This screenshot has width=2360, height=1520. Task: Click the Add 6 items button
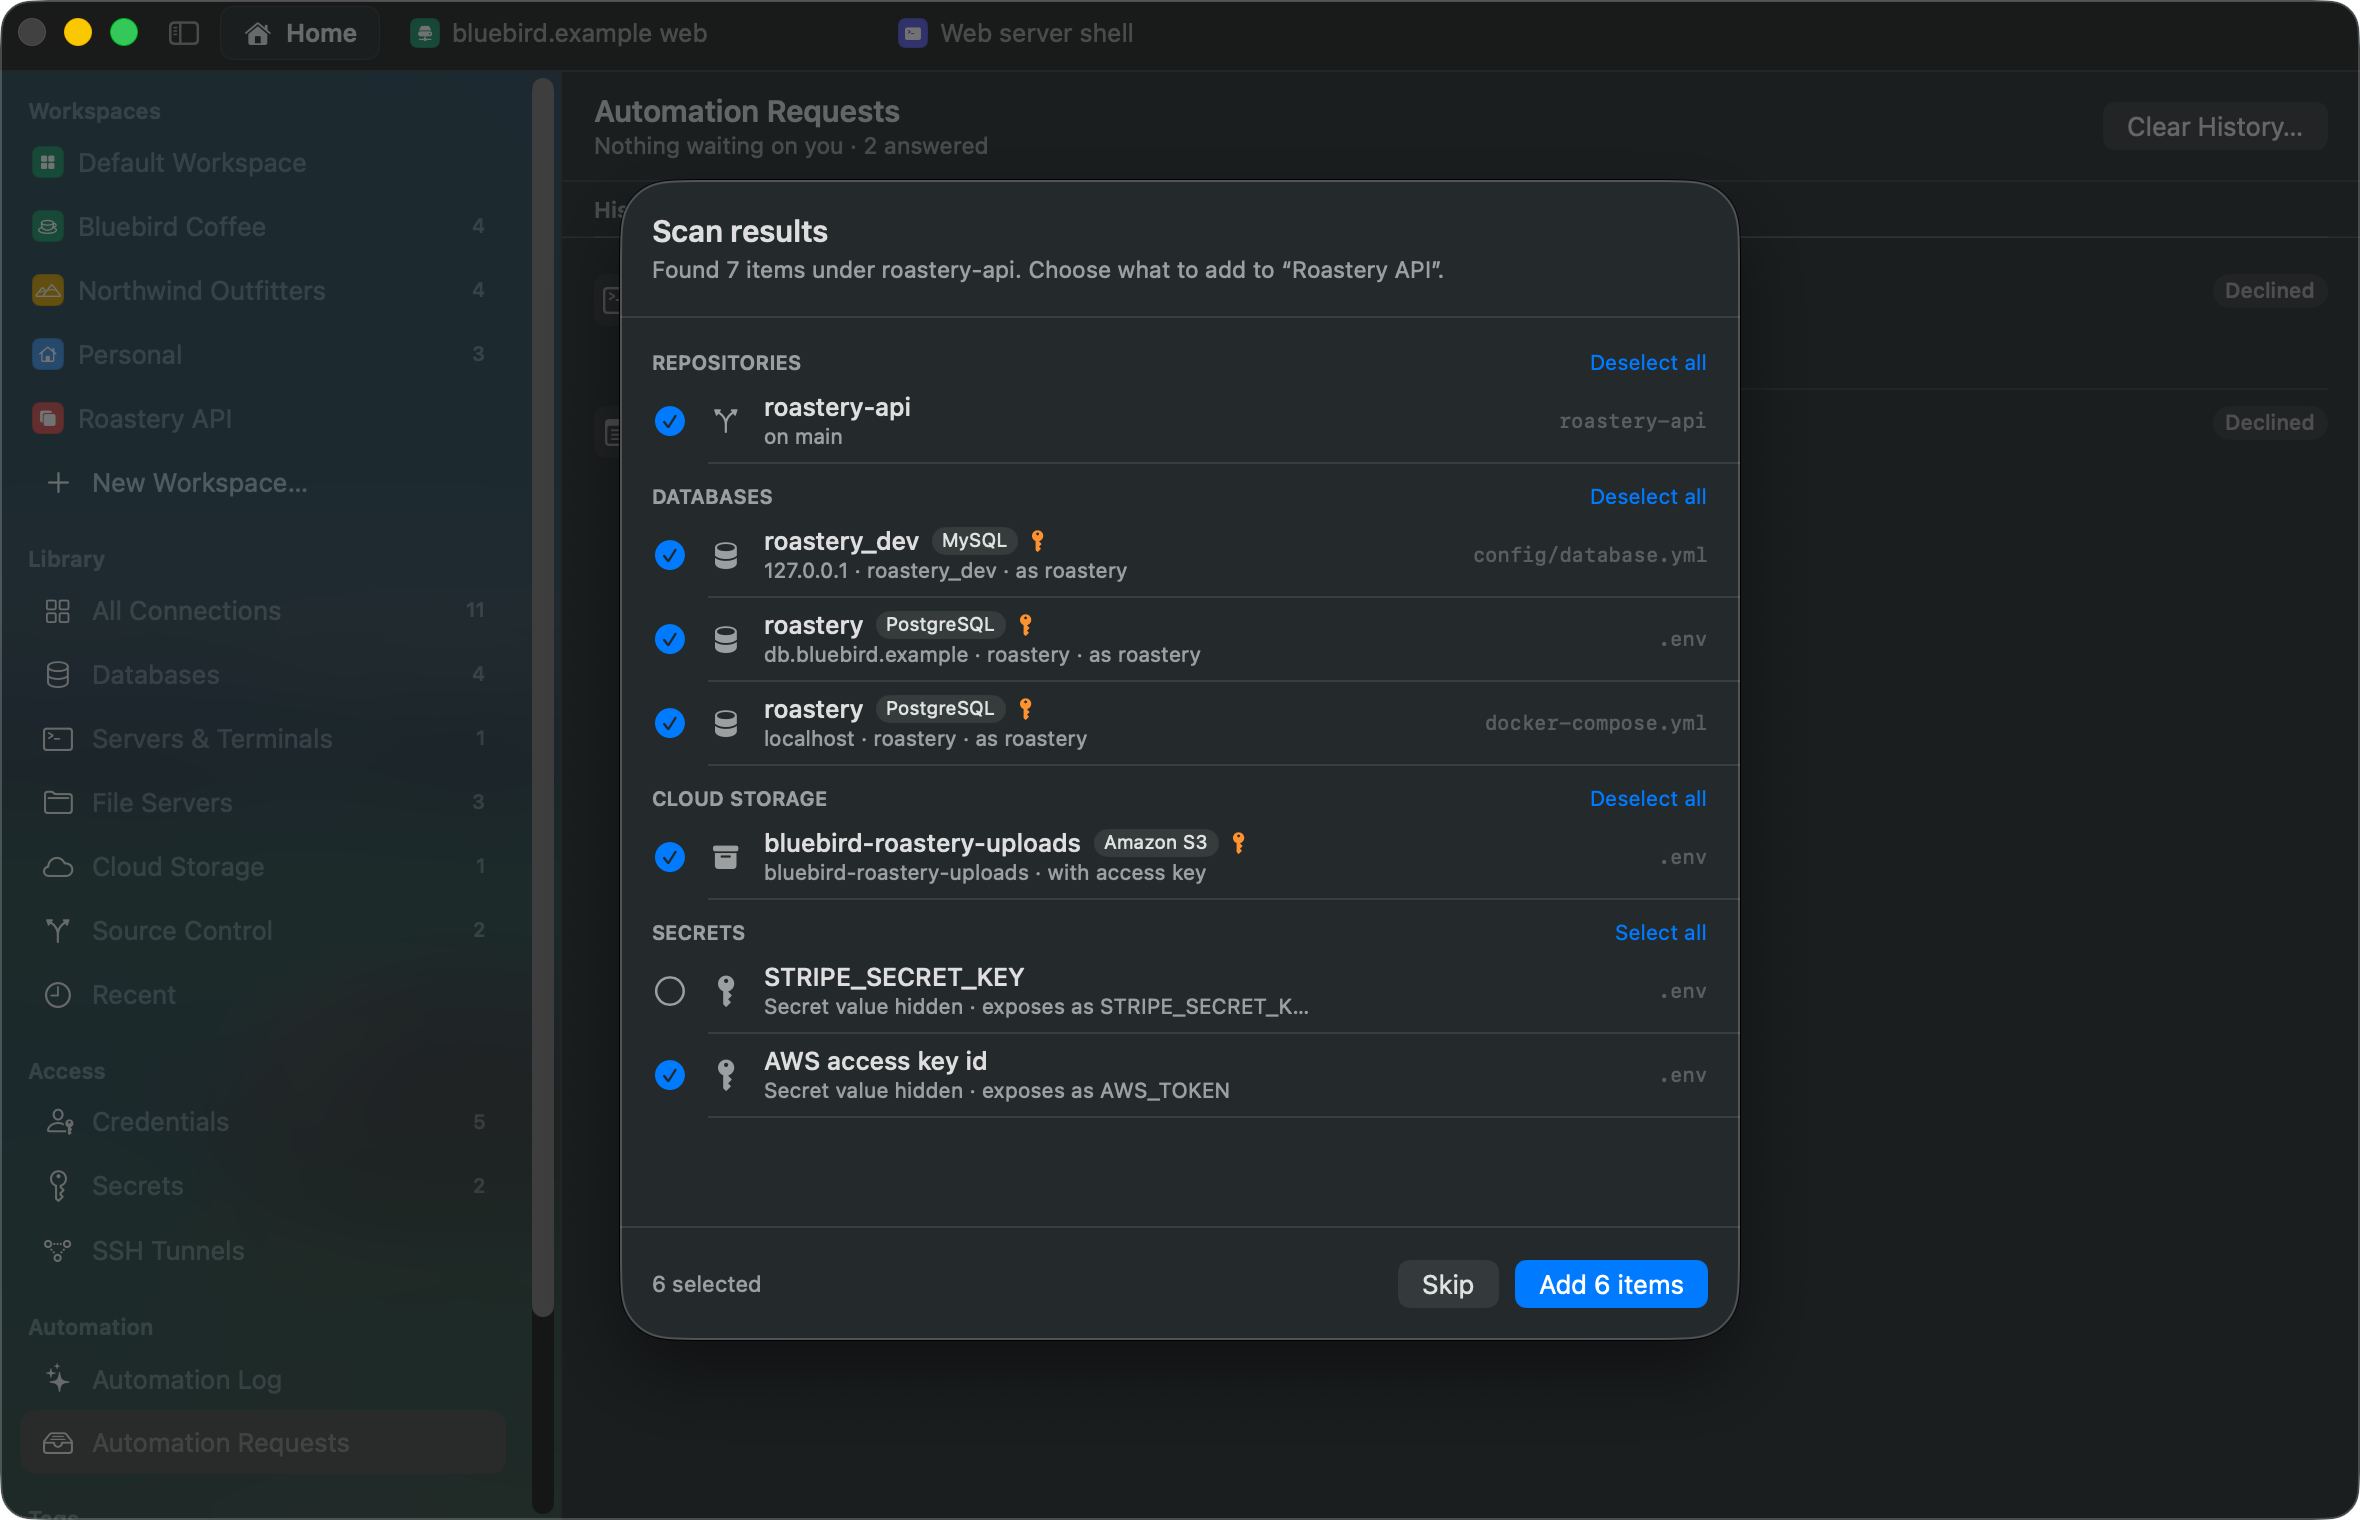pyautogui.click(x=1610, y=1284)
